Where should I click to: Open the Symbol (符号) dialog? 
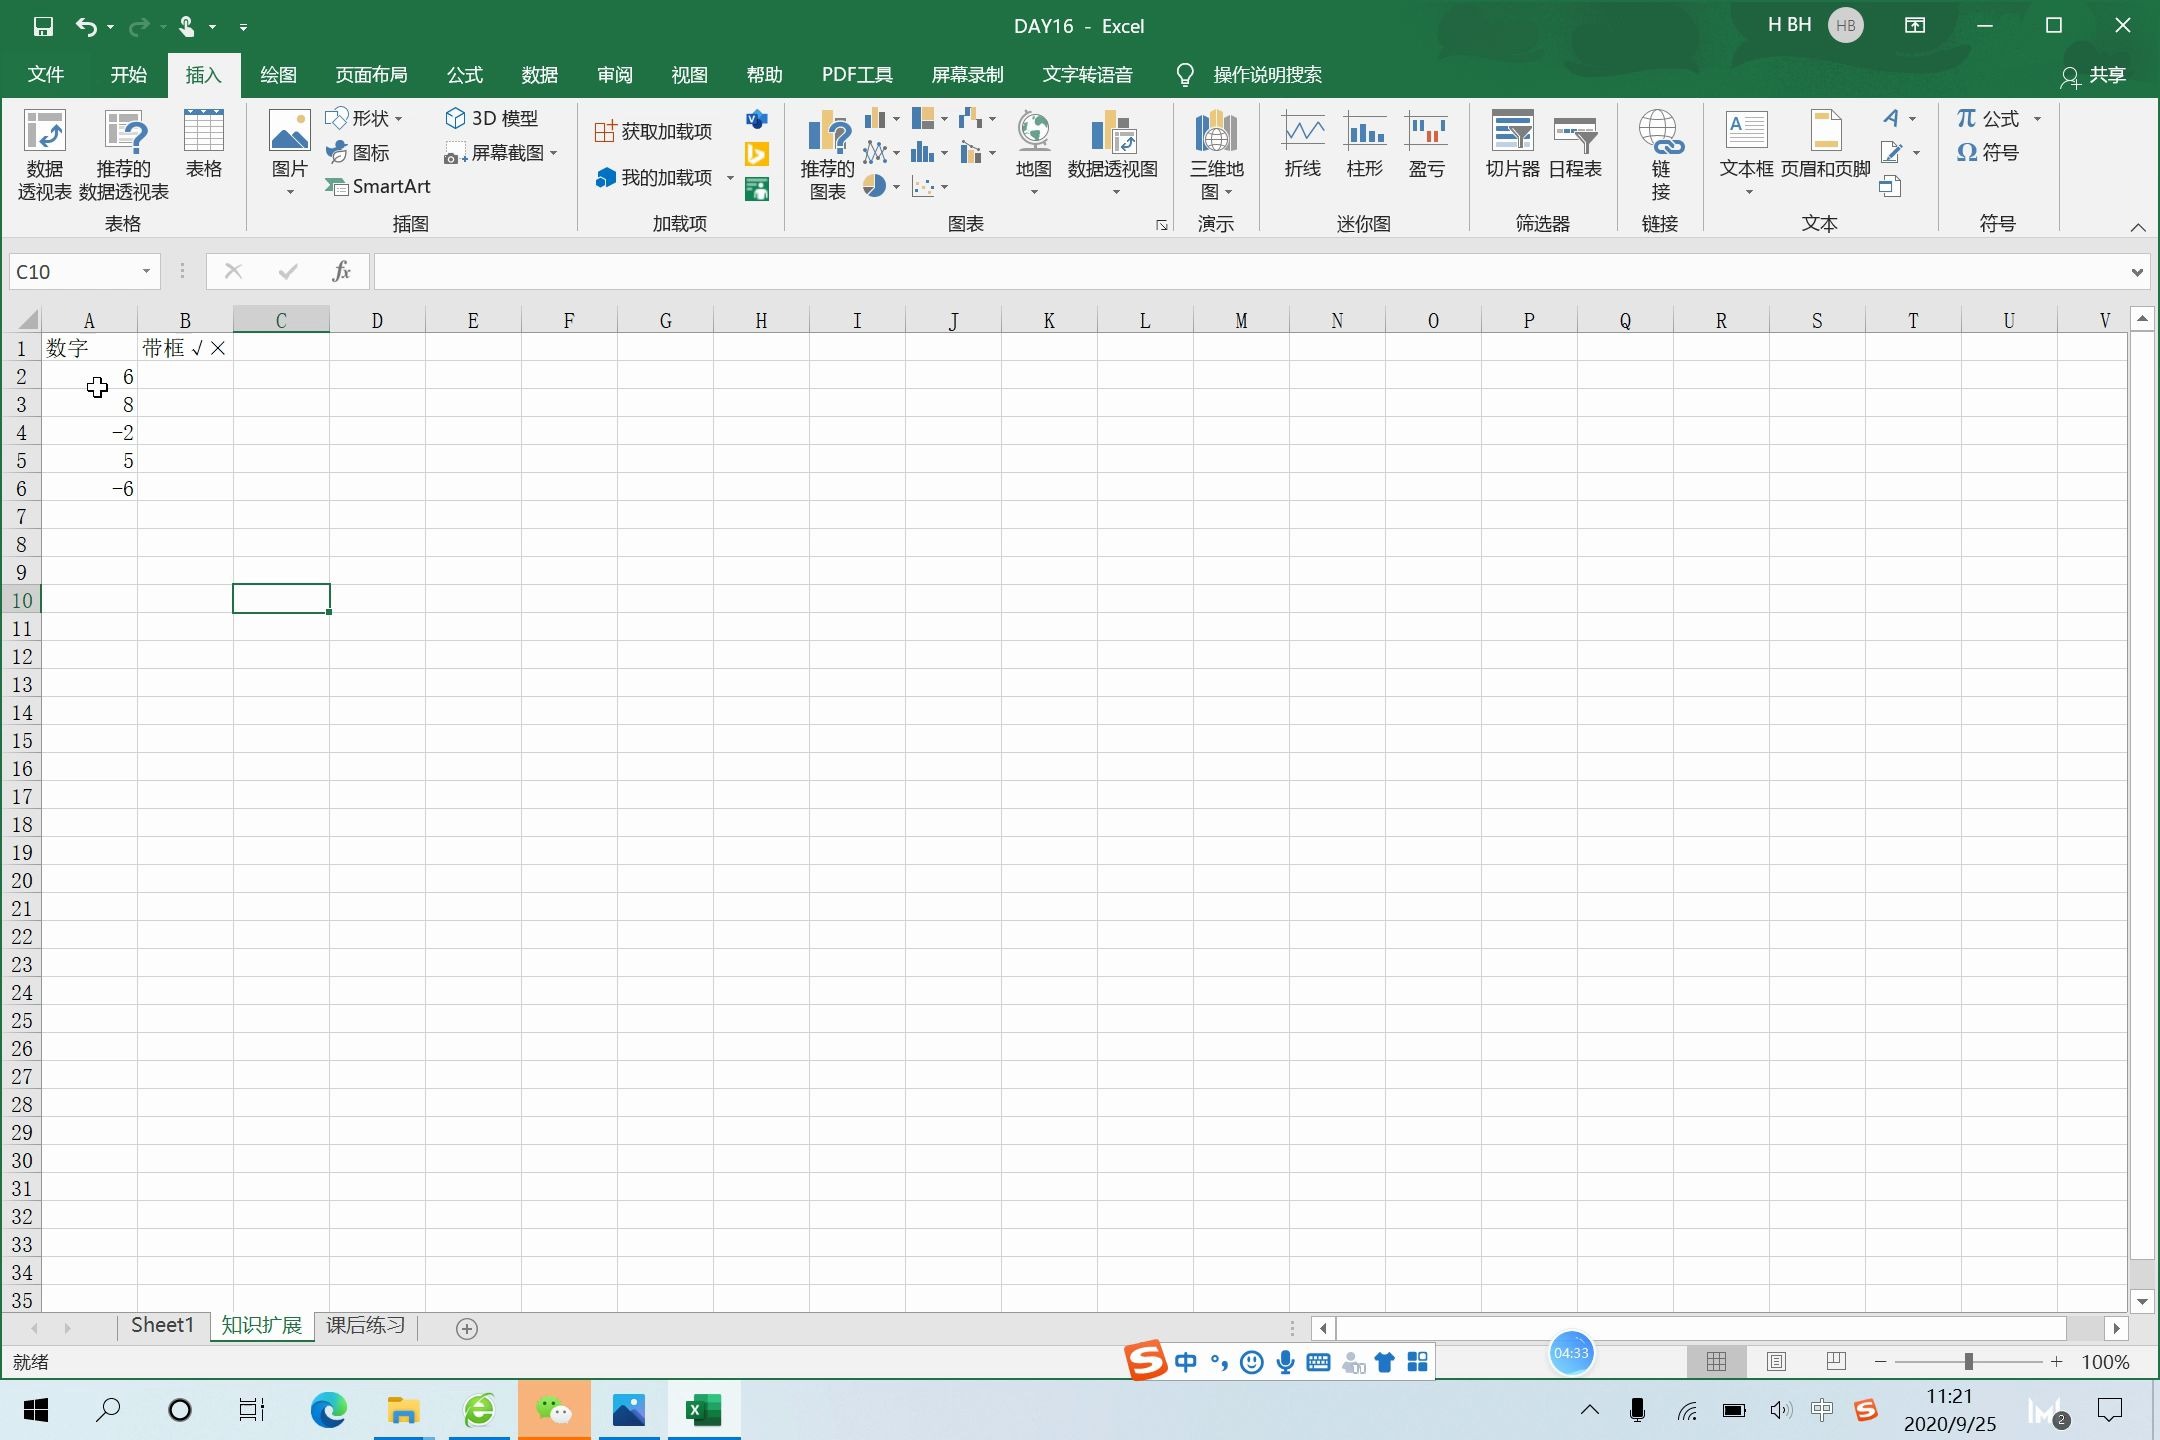(1988, 153)
